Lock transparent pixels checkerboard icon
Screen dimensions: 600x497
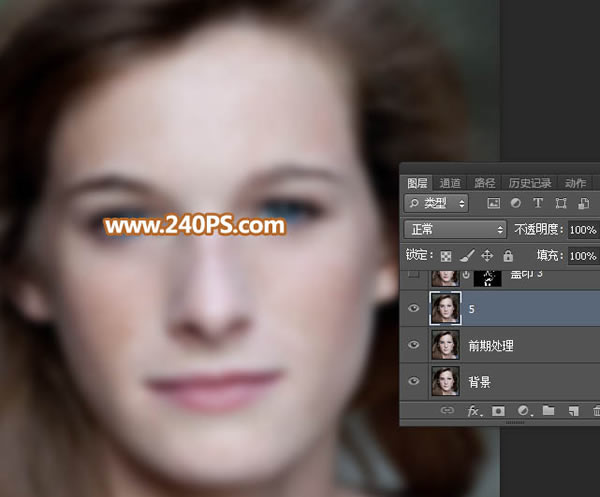[446, 256]
